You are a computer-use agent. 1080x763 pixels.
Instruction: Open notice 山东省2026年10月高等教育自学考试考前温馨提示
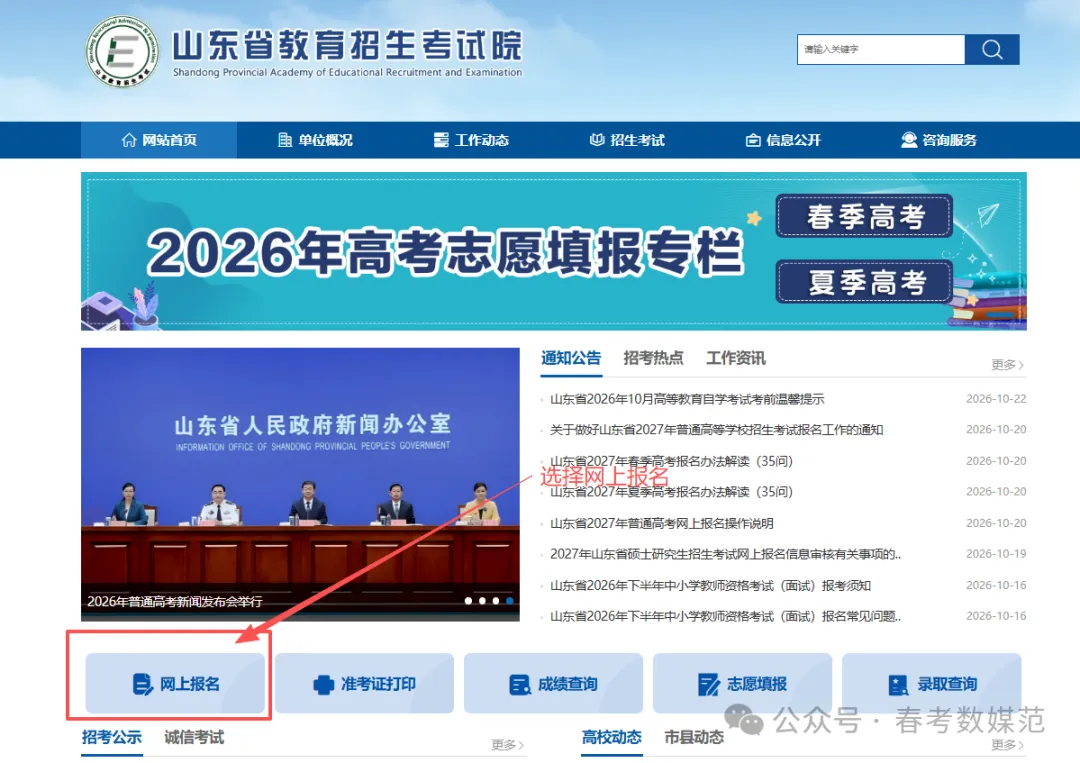pos(687,399)
